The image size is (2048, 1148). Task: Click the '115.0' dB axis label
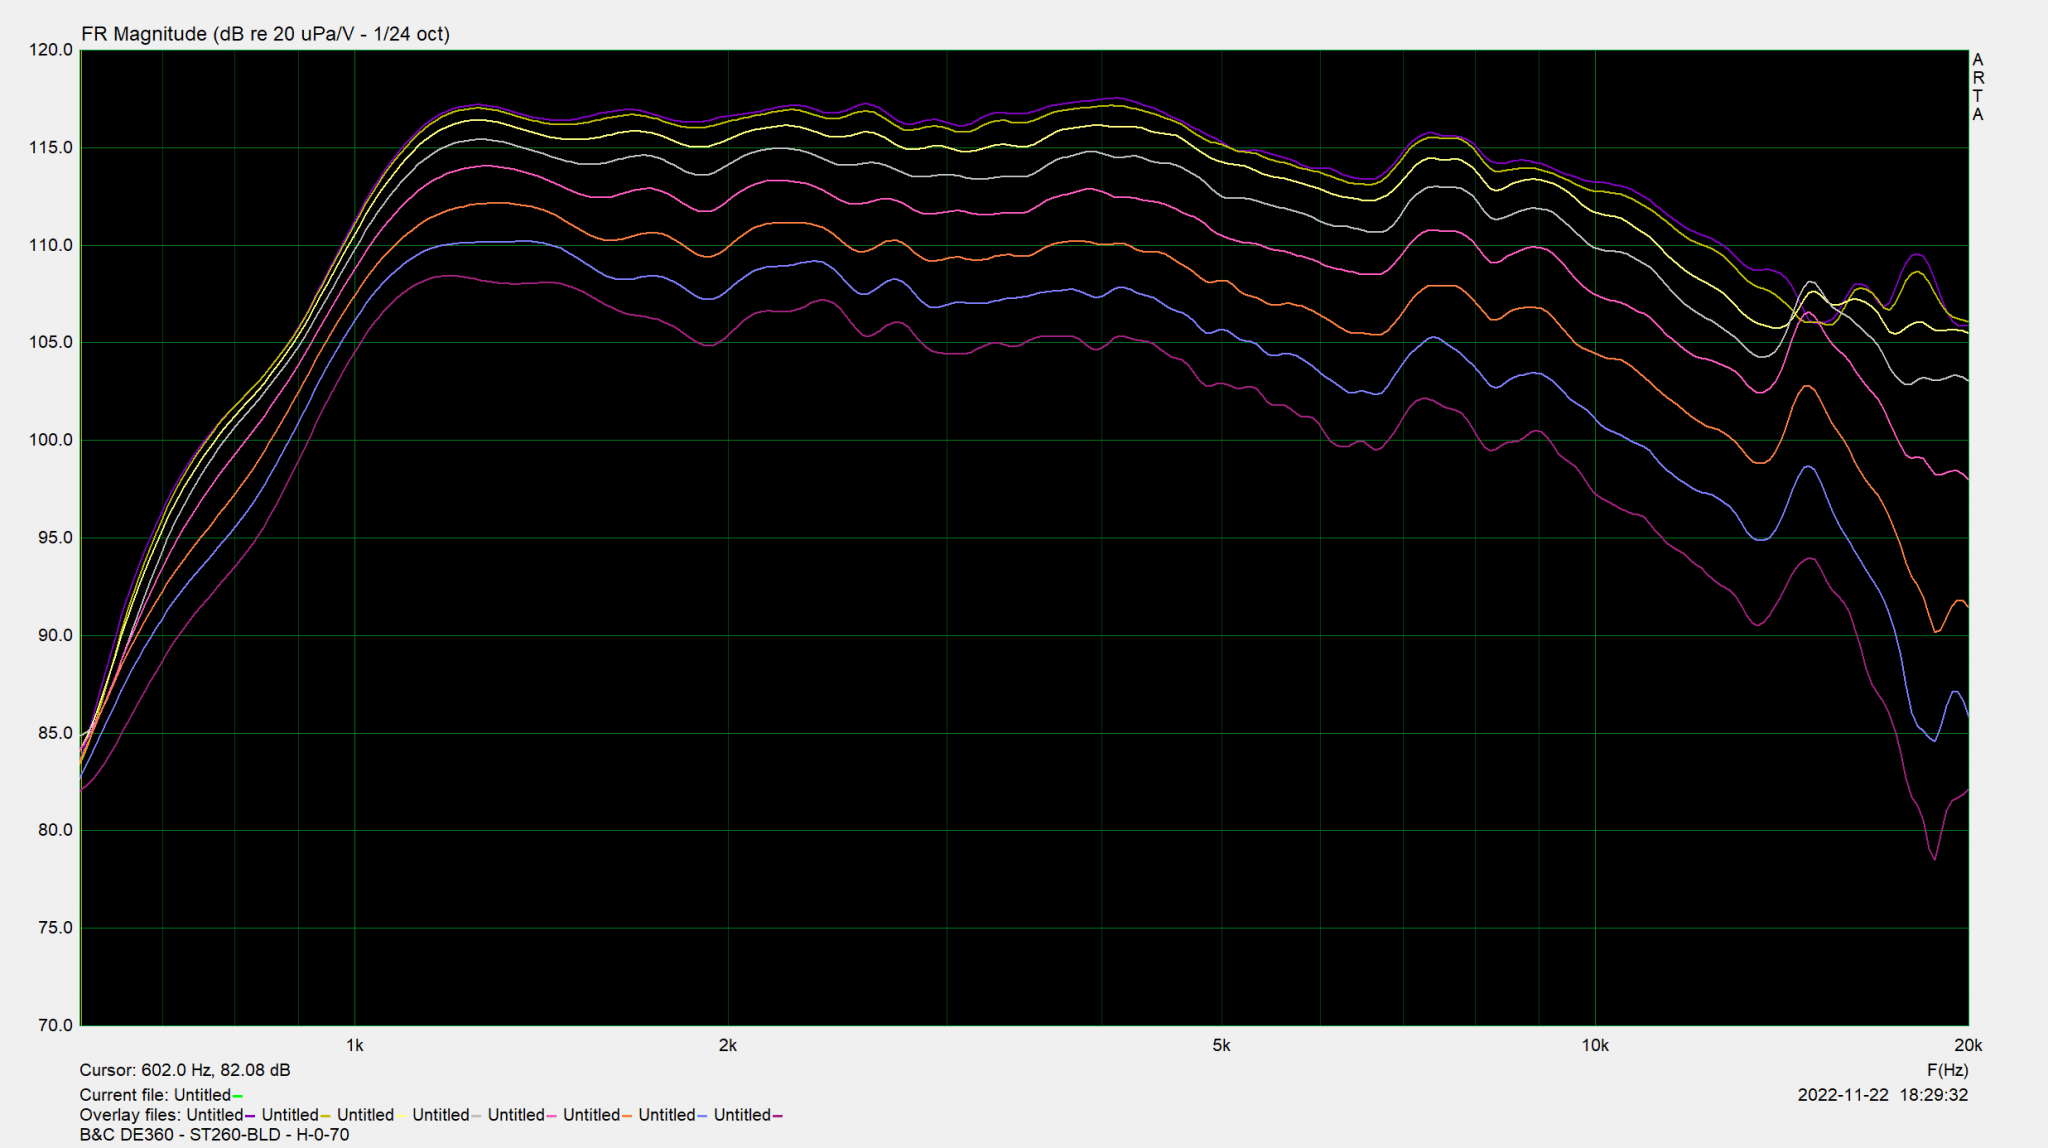[52, 148]
